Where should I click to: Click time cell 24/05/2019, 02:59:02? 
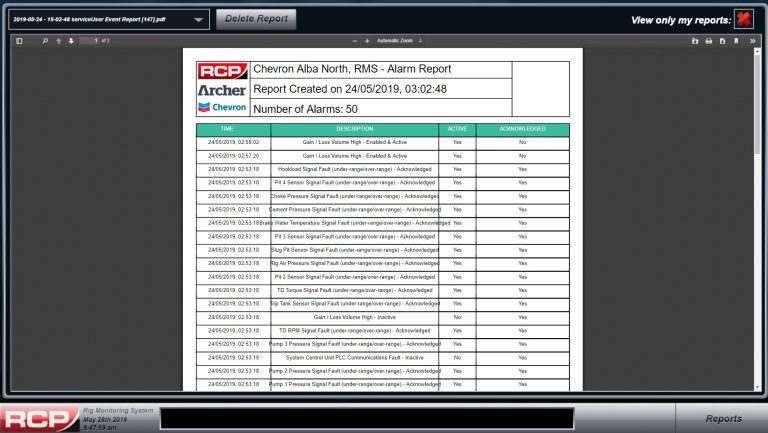click(x=233, y=143)
